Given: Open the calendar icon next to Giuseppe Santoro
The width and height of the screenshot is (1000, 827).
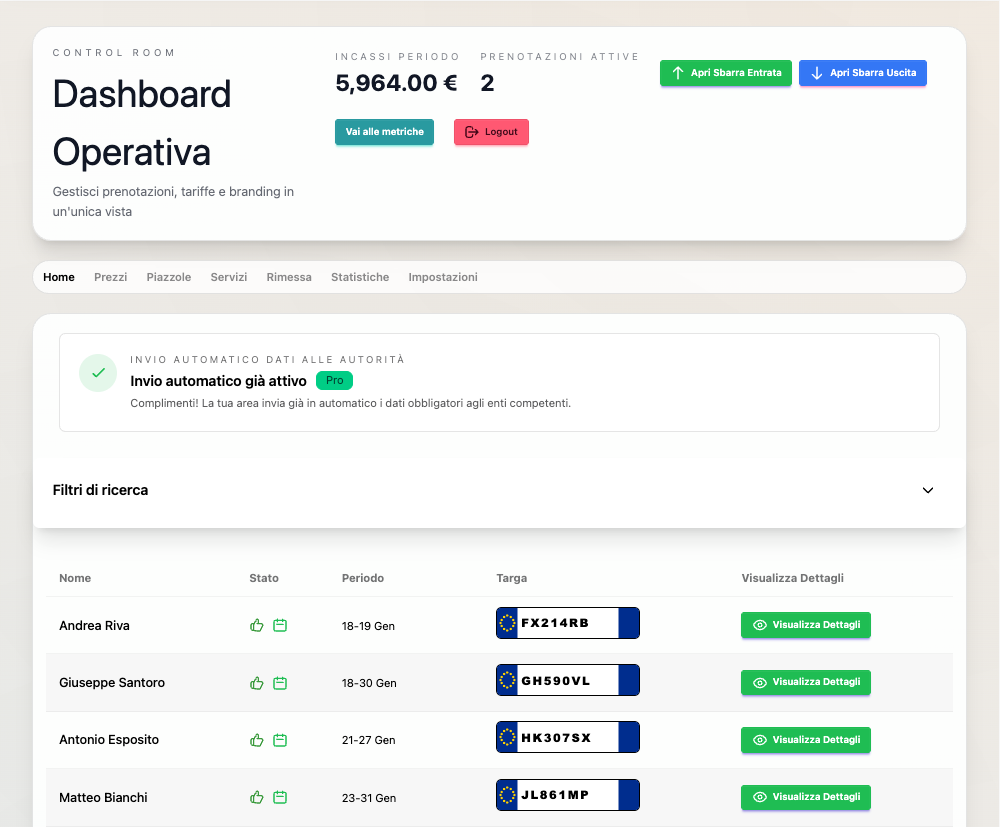Looking at the screenshot, I should point(281,682).
